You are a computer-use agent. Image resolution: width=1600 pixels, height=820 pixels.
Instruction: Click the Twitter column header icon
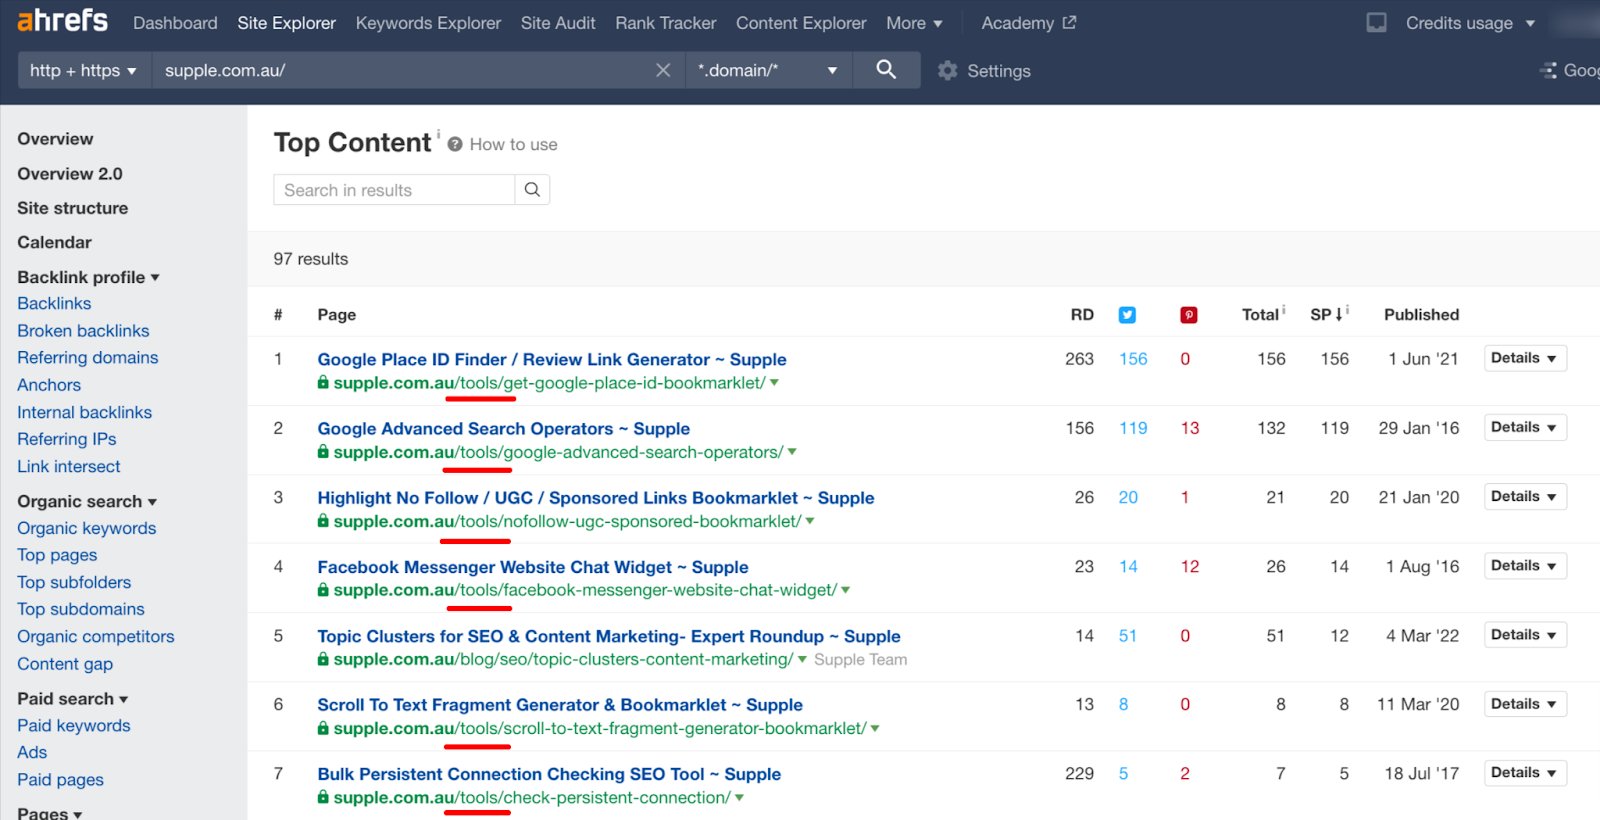[1127, 315]
